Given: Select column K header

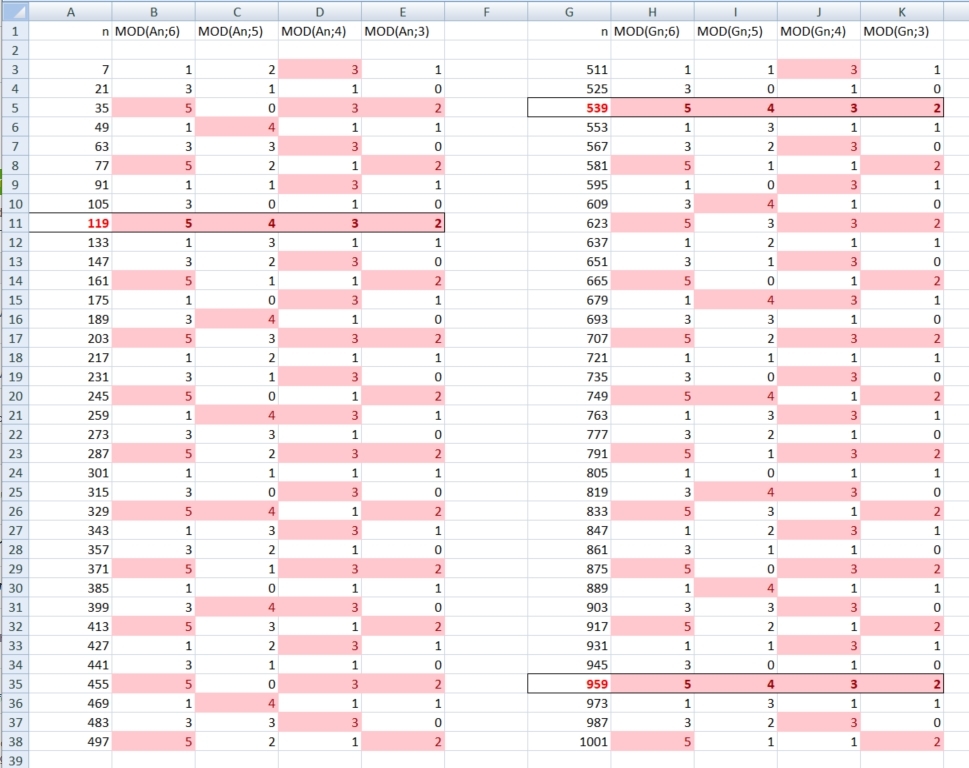Looking at the screenshot, I should tap(902, 12).
